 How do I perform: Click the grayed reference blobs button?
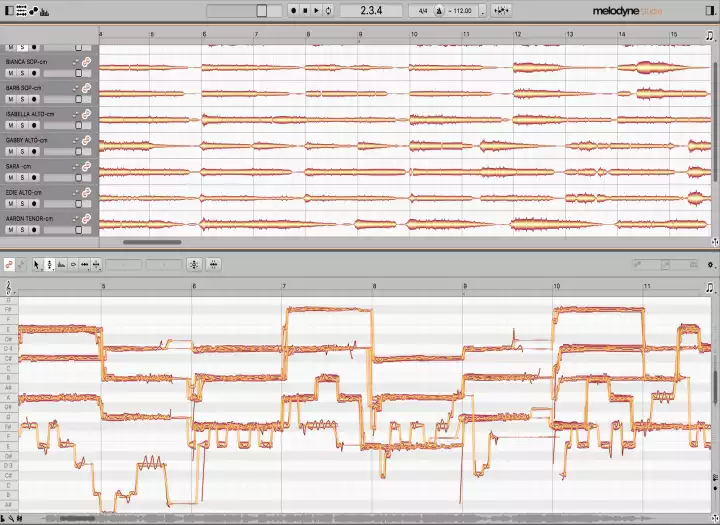[x=21, y=265]
